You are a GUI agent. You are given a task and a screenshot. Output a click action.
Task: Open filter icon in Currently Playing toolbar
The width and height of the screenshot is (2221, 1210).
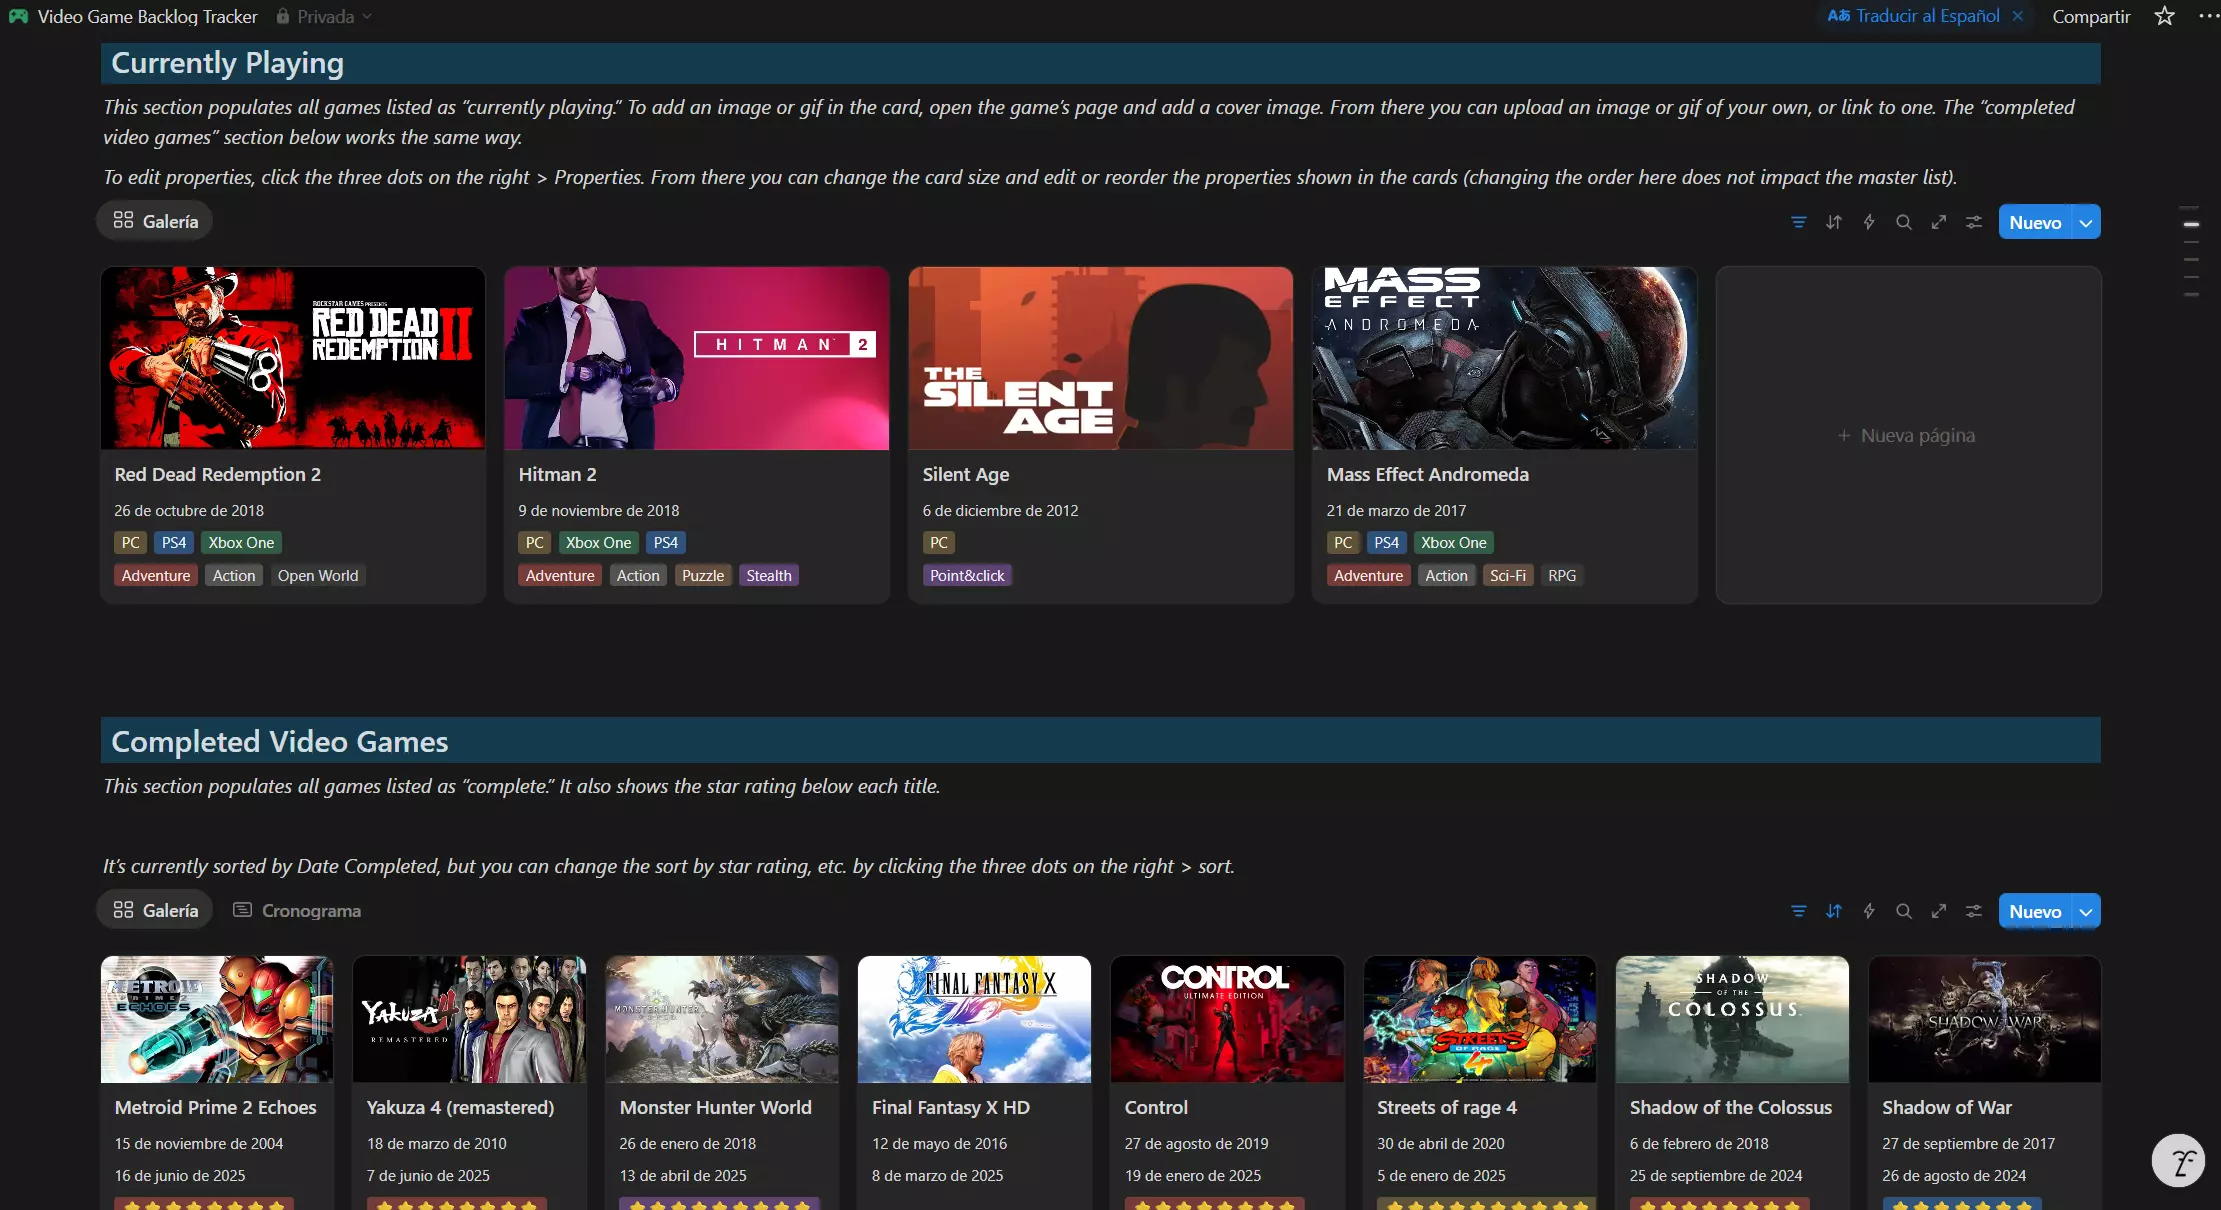(1799, 222)
